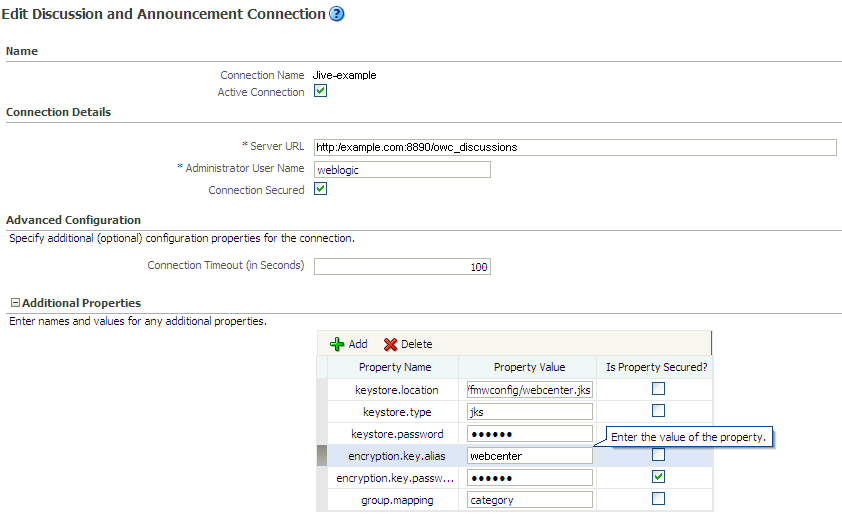Uncheck the Connection Secured checkbox
Image resolution: width=842 pixels, height=517 pixels.
(x=321, y=189)
